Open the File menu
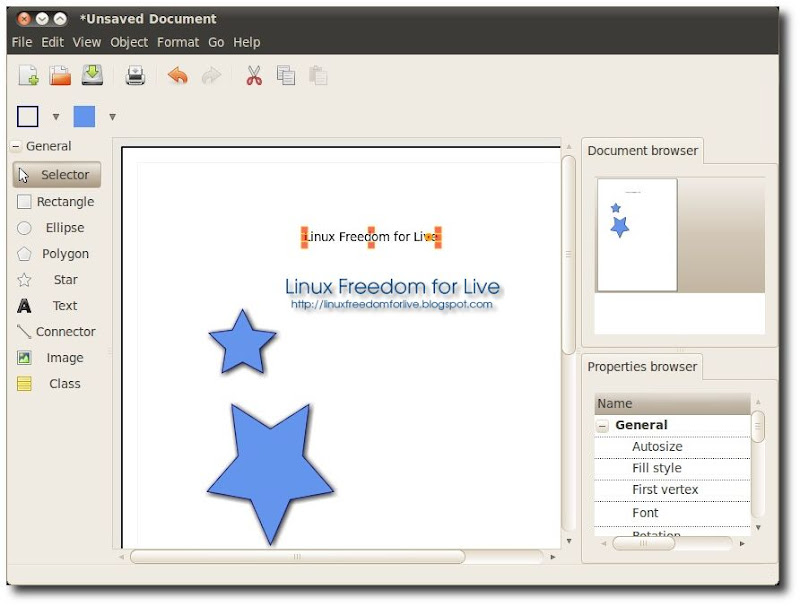800x606 pixels. point(22,42)
